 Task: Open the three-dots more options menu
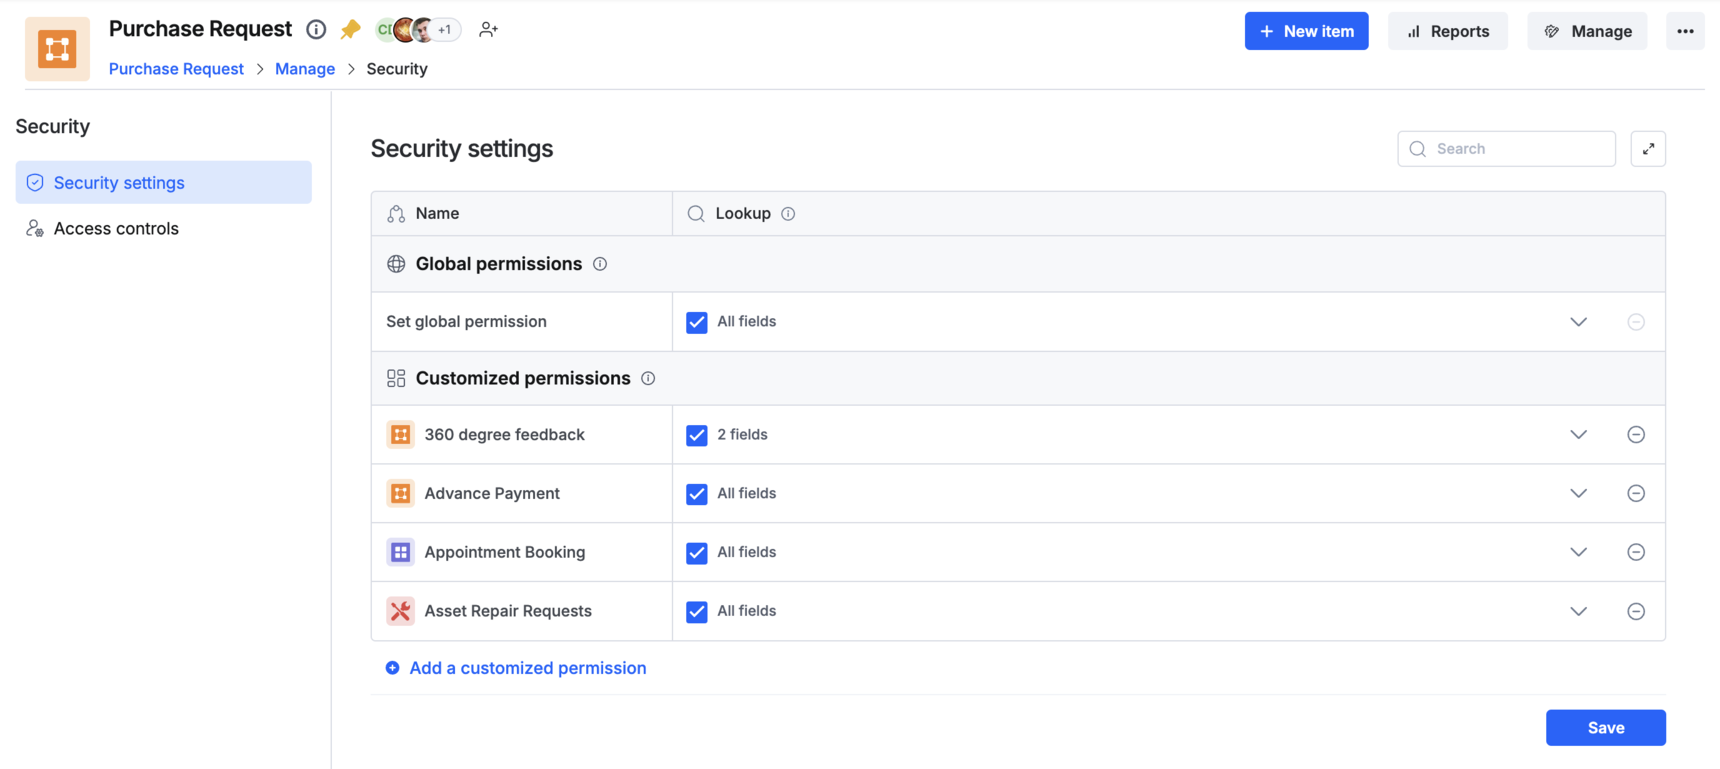coord(1685,31)
